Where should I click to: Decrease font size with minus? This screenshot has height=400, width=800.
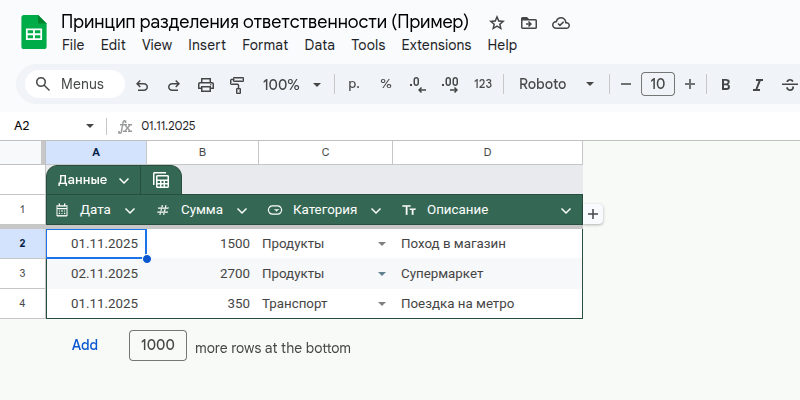[626, 84]
